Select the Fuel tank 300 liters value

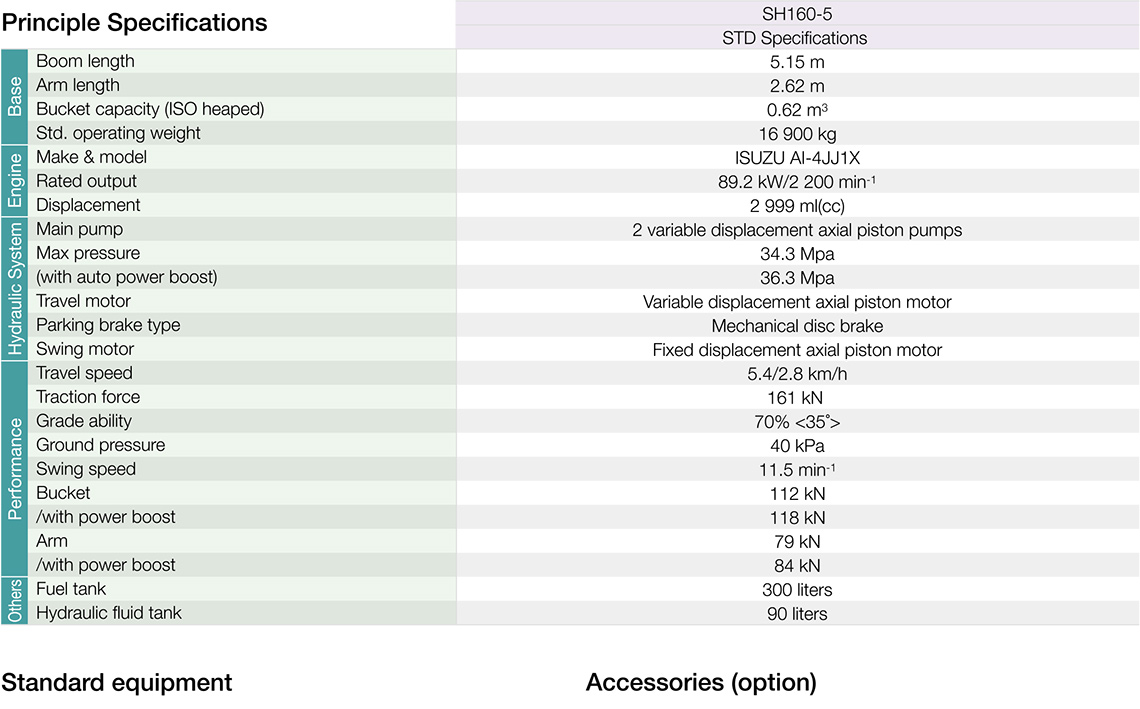point(797,589)
